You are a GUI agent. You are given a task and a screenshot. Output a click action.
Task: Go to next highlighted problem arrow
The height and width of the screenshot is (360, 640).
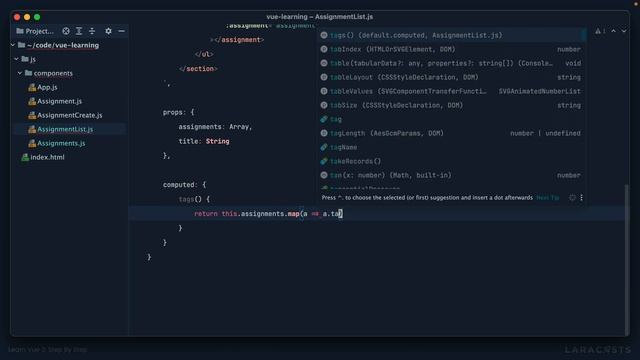tap(624, 31)
